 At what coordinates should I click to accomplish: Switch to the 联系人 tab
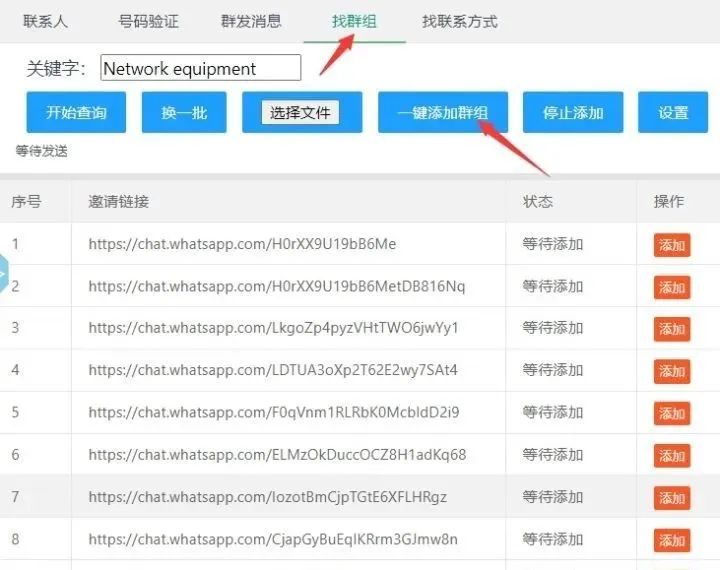tap(45, 21)
